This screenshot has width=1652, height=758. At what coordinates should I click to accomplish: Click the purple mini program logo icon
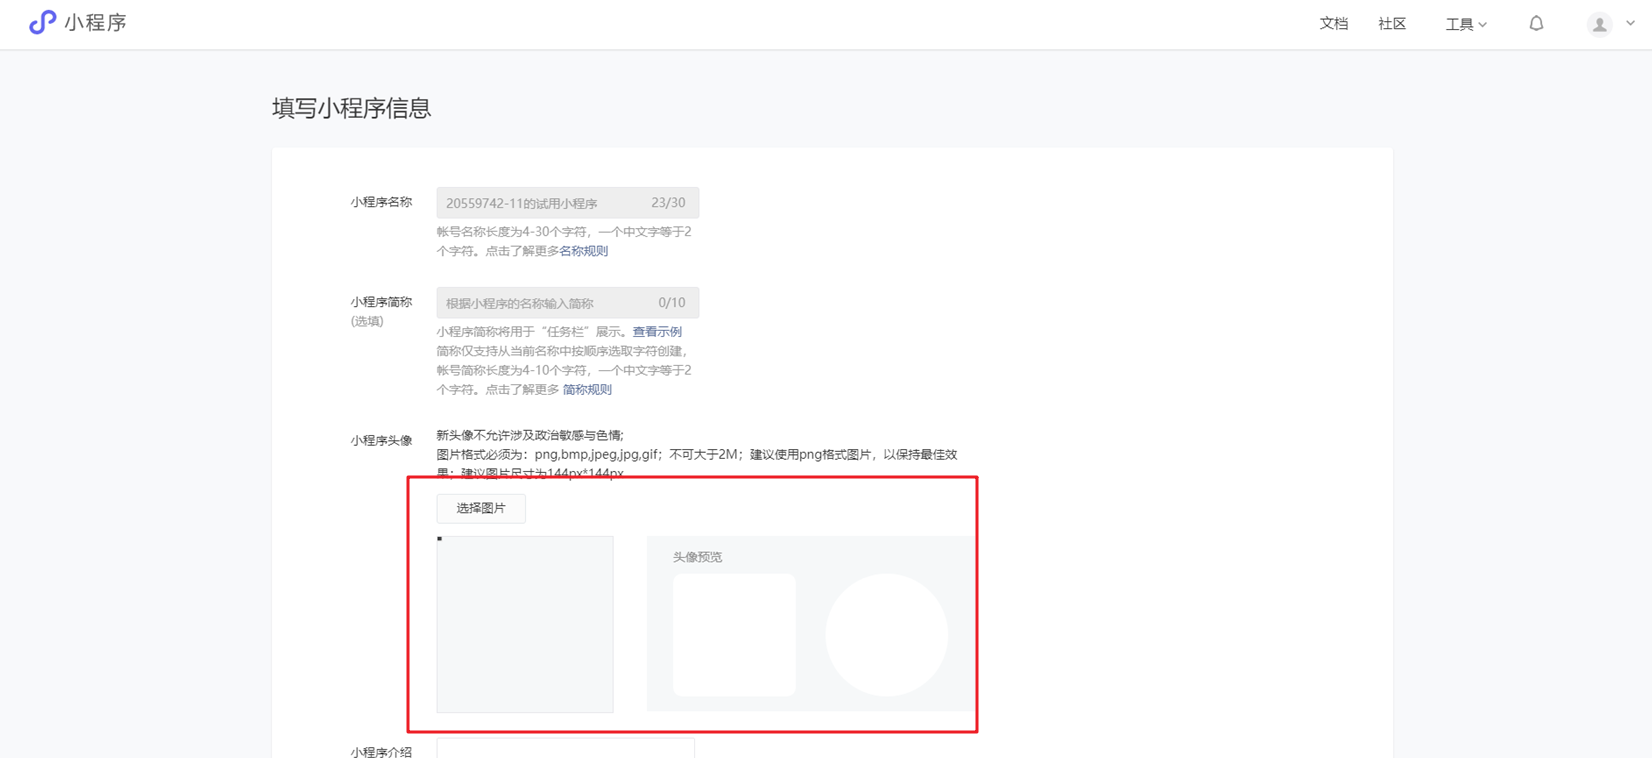coord(42,23)
